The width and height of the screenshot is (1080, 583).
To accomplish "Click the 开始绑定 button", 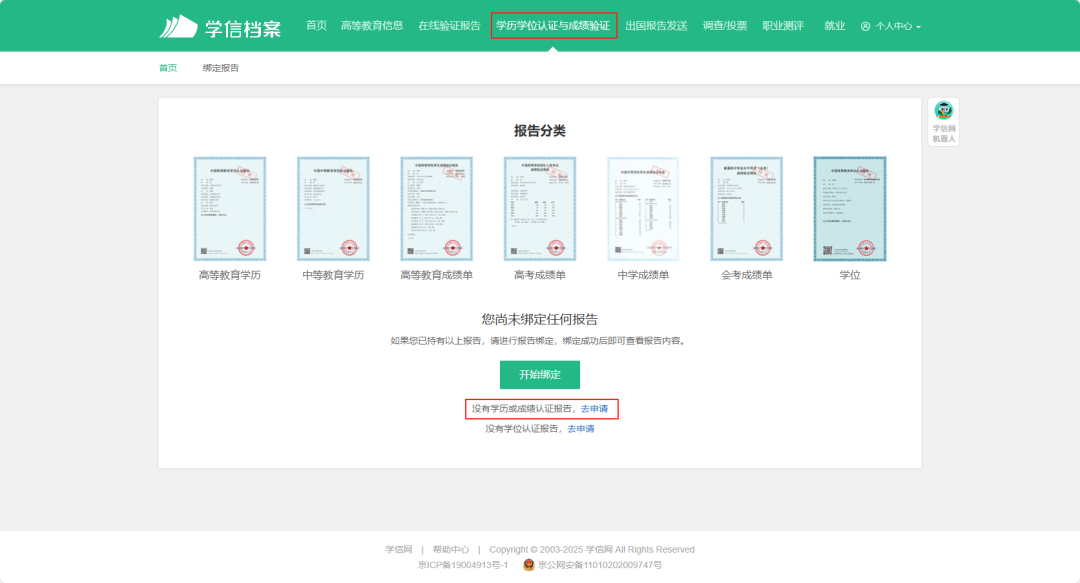I will point(539,375).
